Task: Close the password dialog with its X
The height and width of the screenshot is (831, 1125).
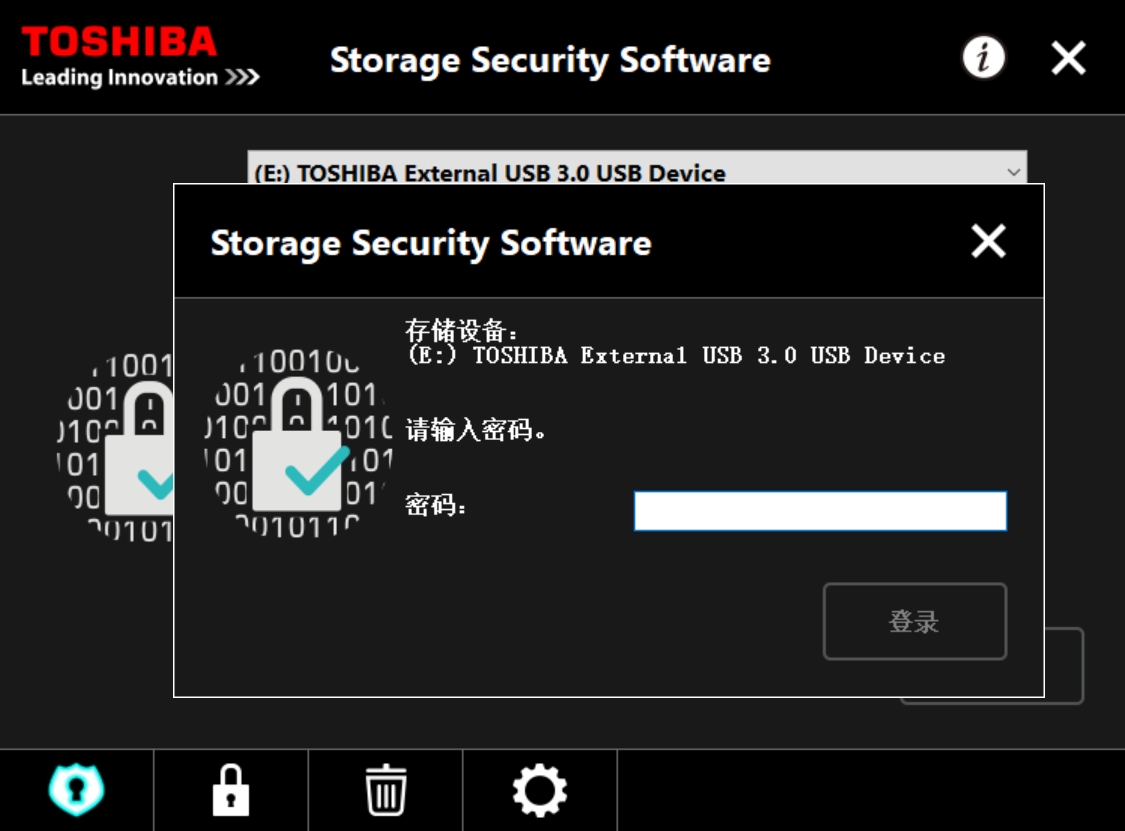Action: coord(989,240)
